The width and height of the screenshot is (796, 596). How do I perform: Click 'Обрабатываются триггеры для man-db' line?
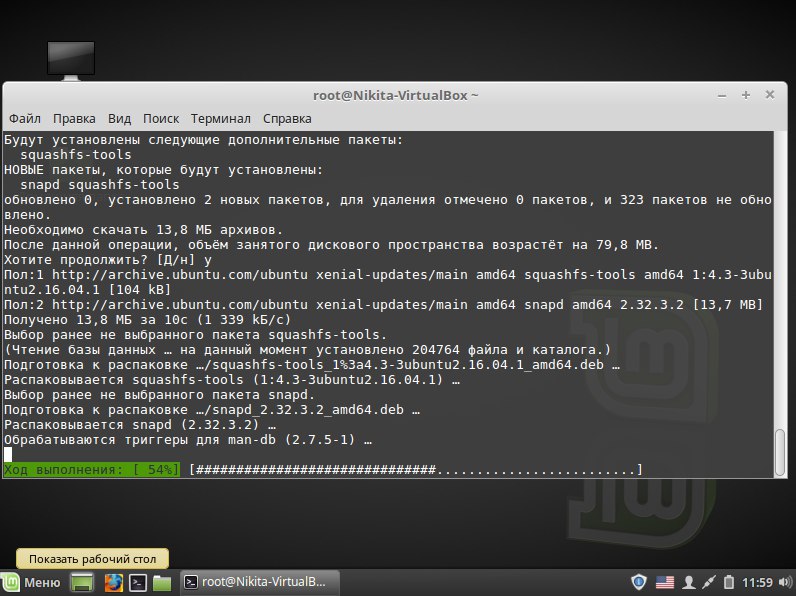coord(188,440)
